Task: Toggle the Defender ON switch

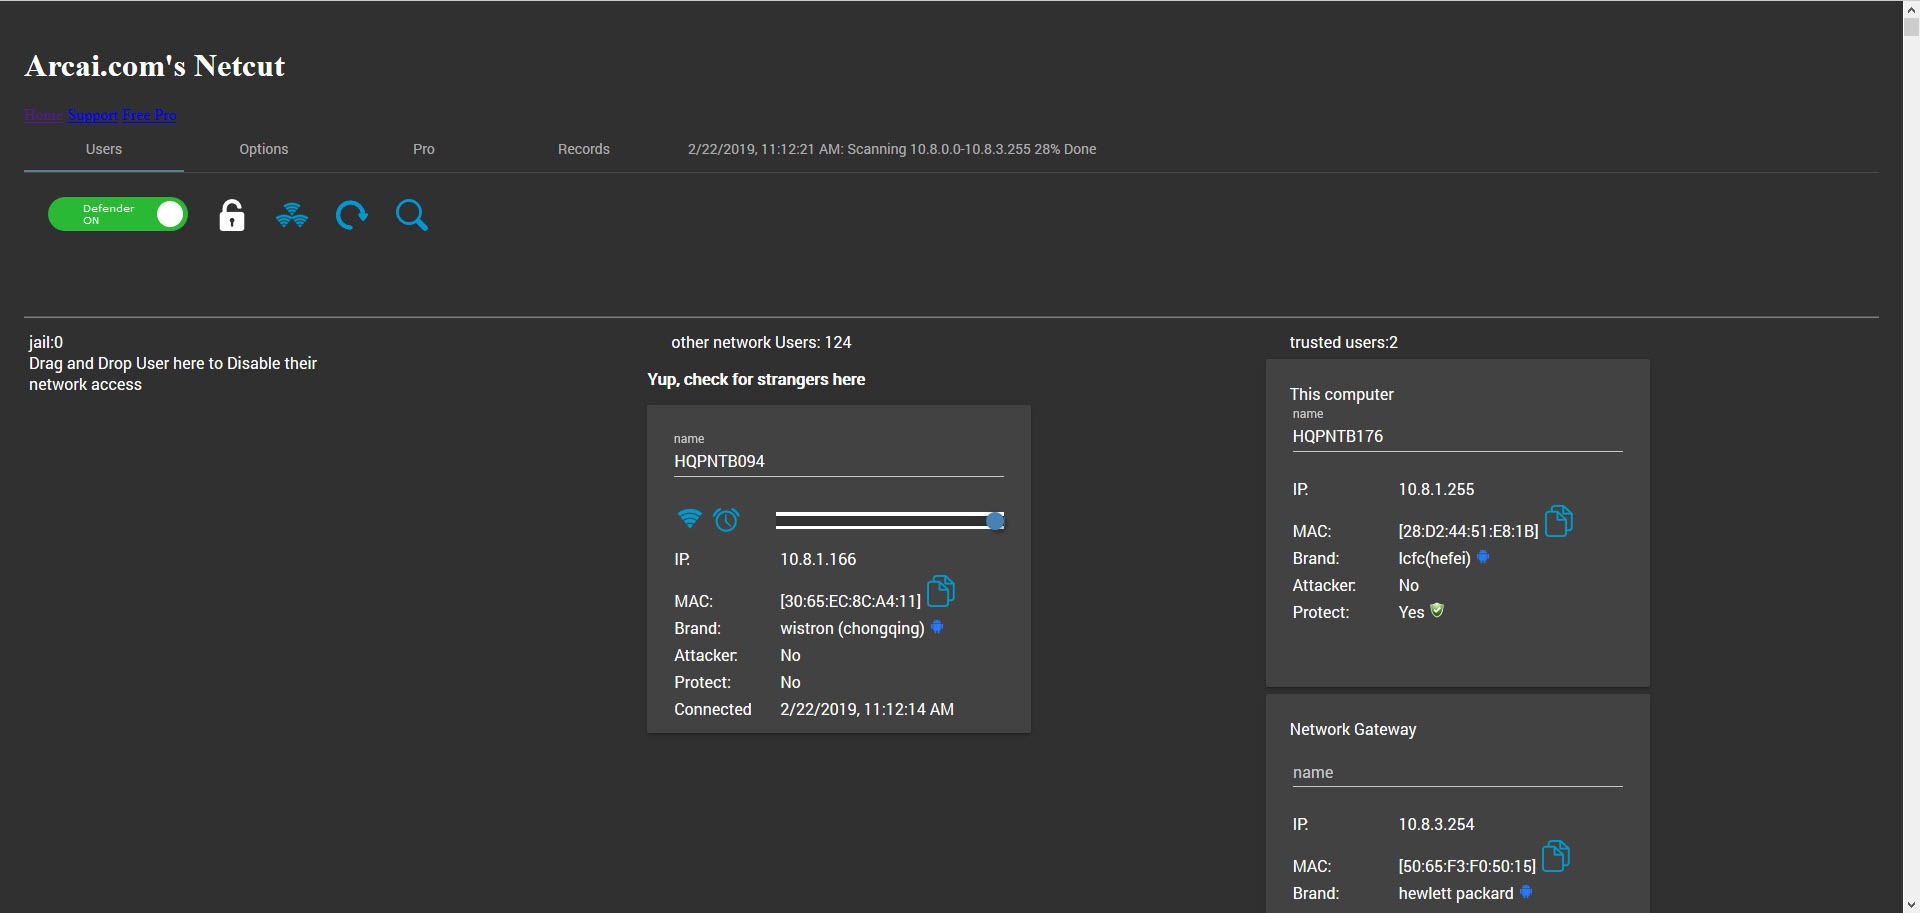Action: tap(118, 214)
